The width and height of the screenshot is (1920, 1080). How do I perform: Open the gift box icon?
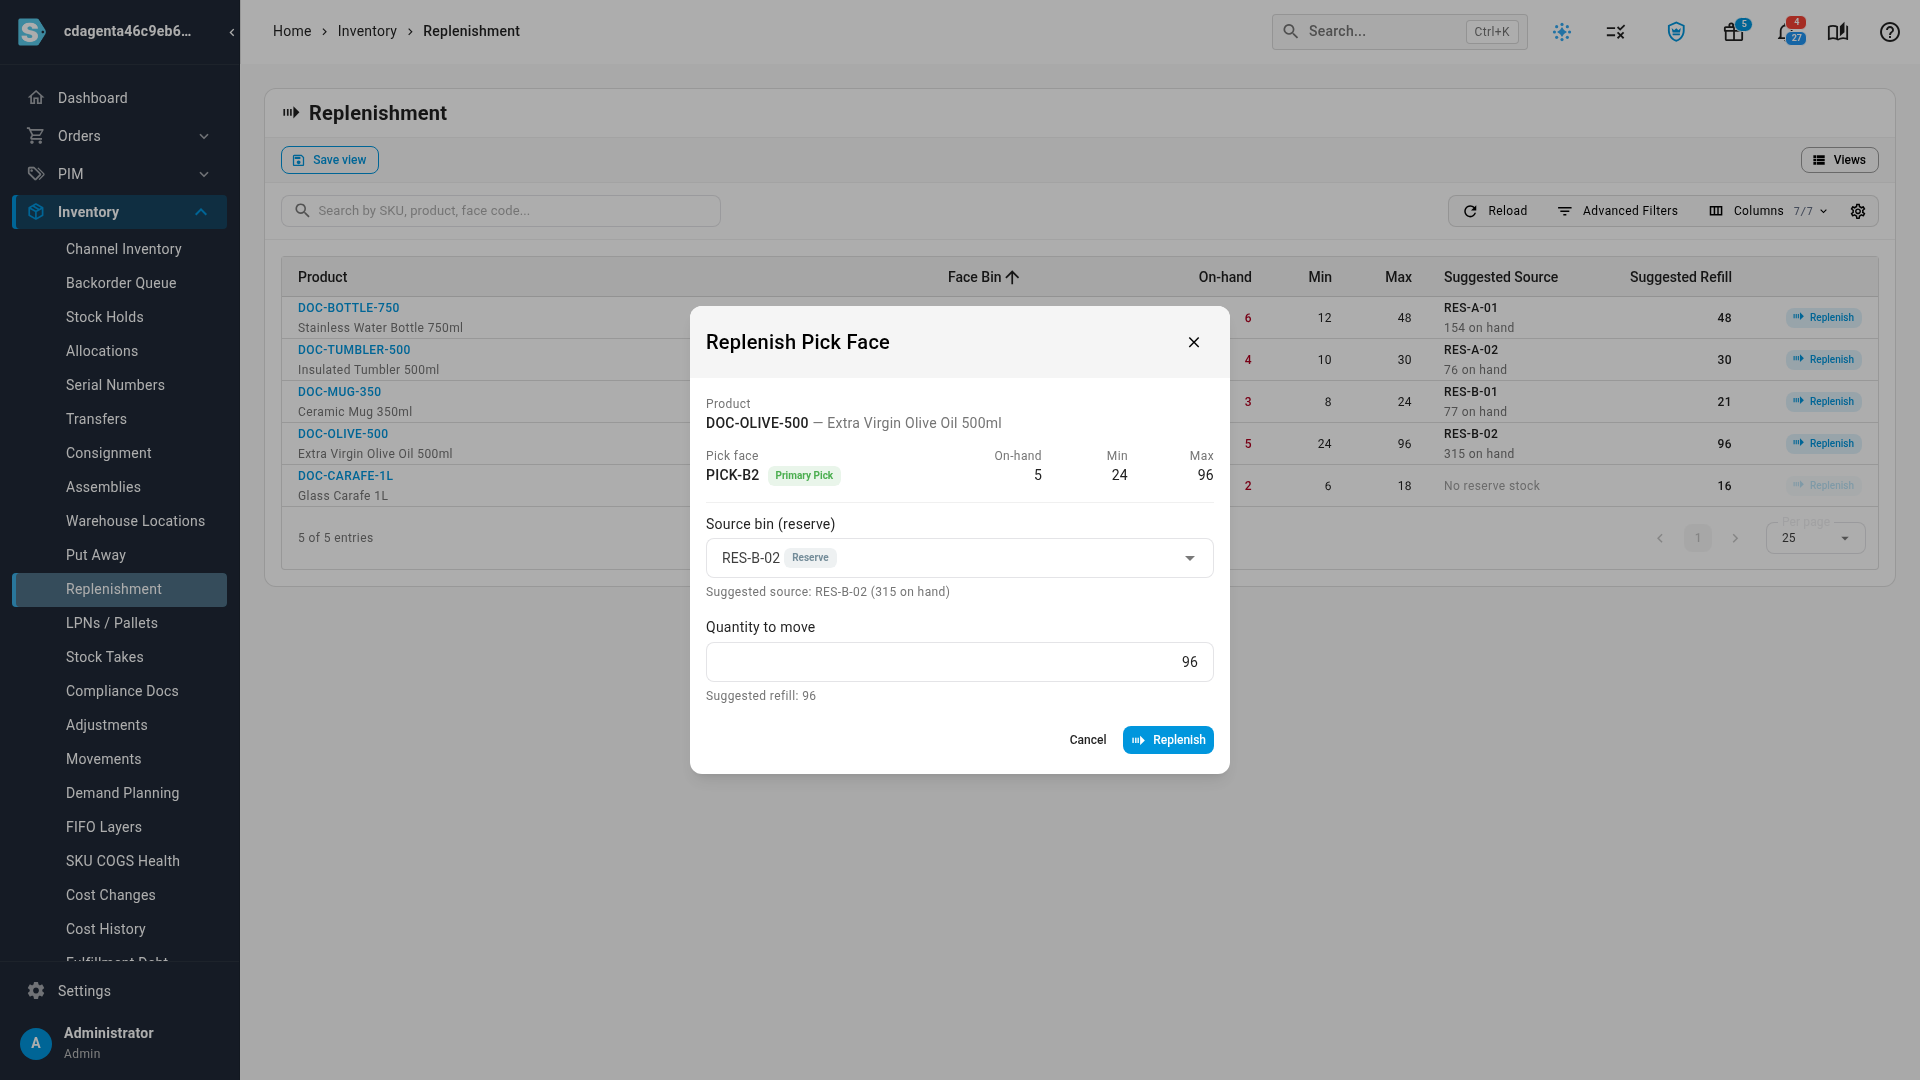(1733, 32)
